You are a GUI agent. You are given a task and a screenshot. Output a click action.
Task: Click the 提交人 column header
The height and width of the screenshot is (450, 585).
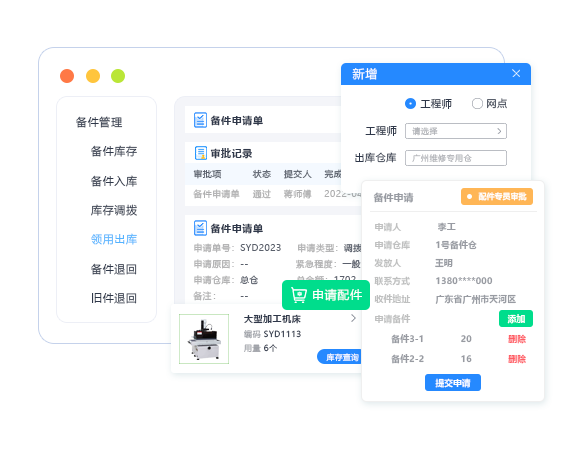pyautogui.click(x=297, y=174)
